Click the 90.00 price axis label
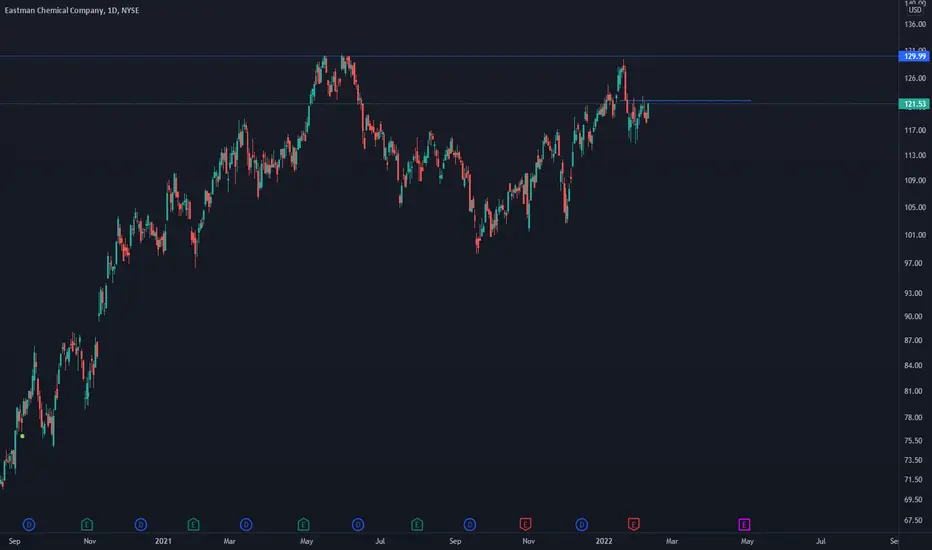 915,317
